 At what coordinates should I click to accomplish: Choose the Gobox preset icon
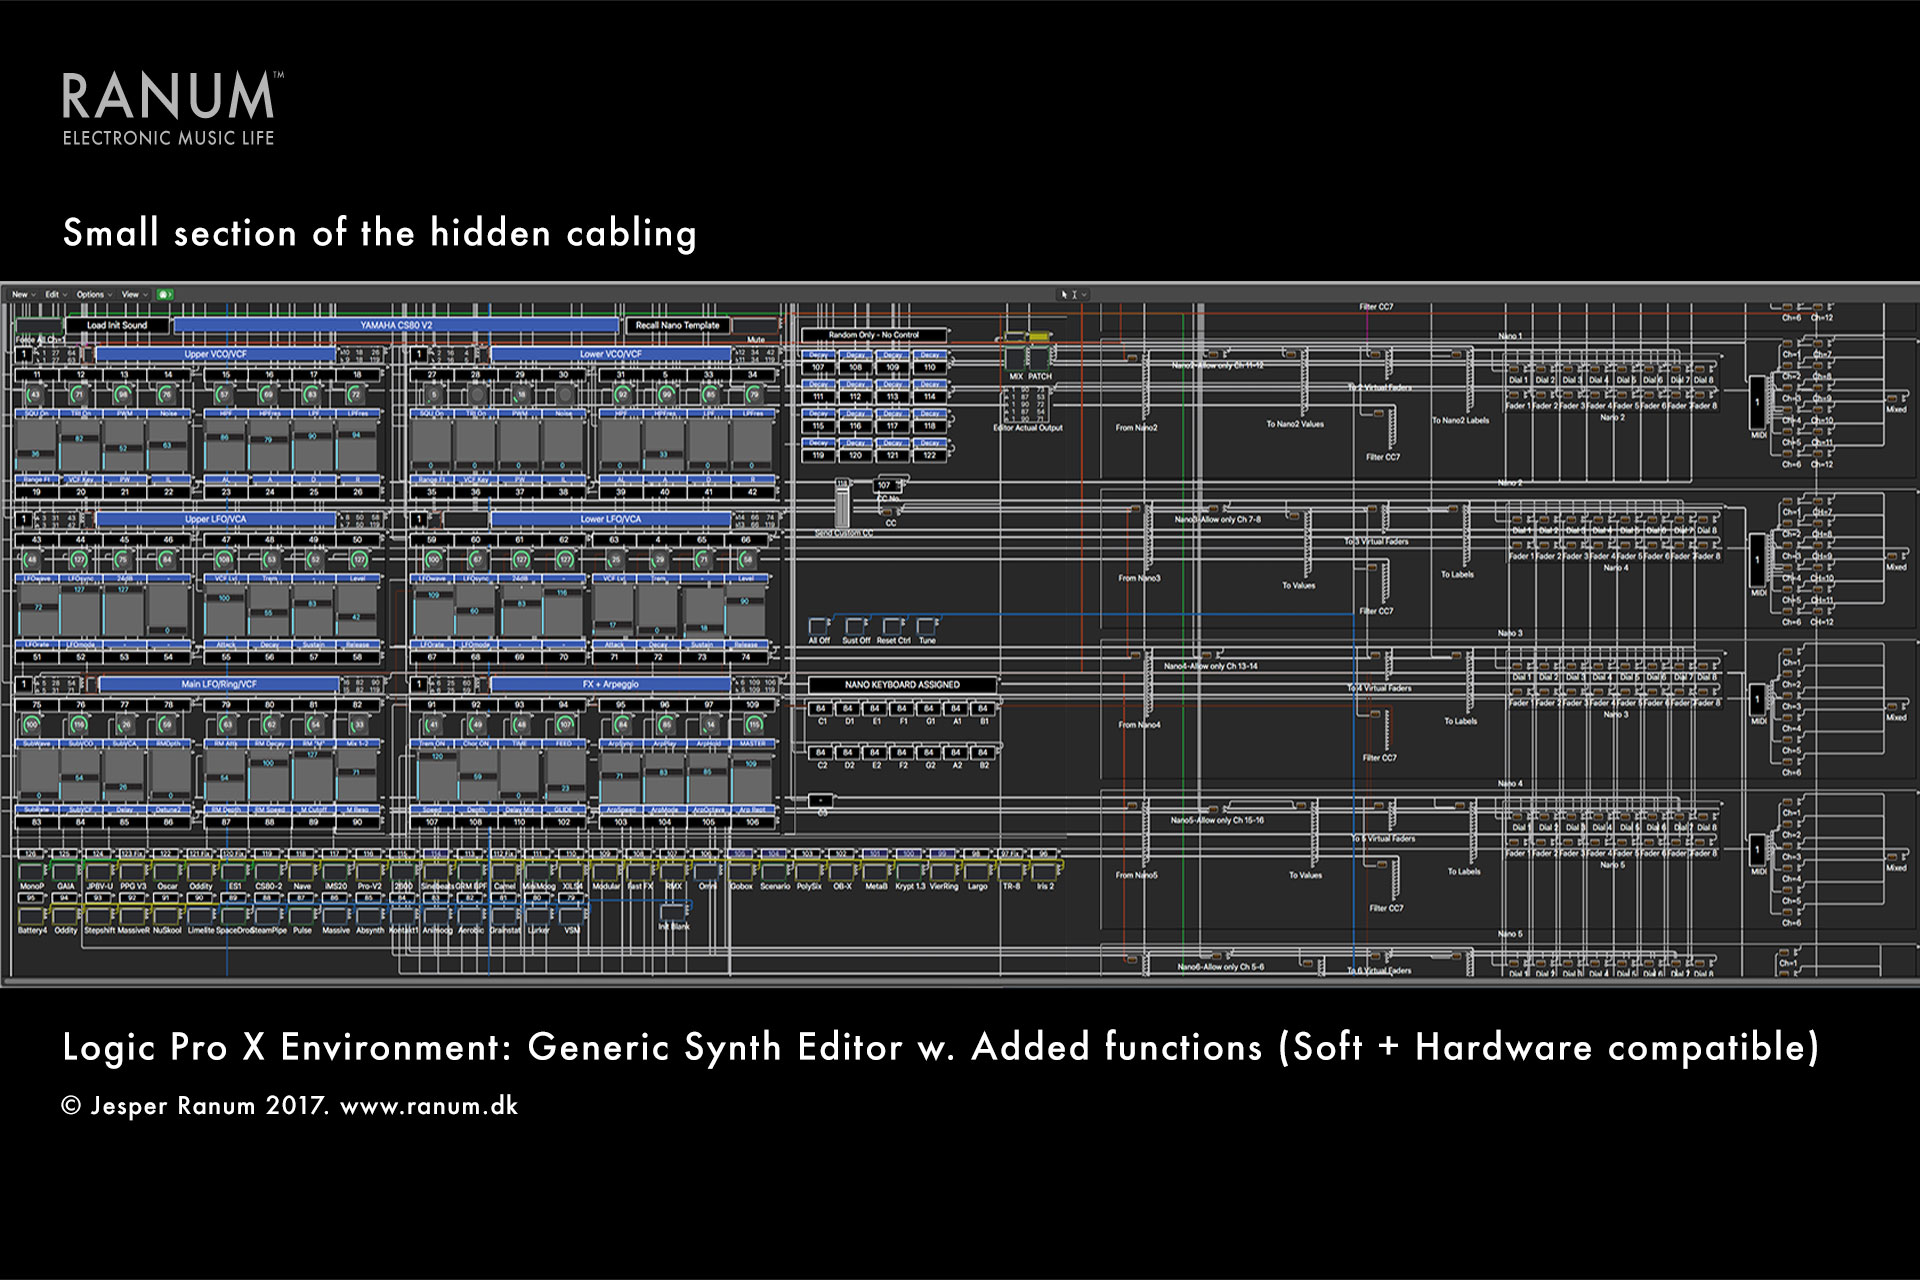(741, 872)
